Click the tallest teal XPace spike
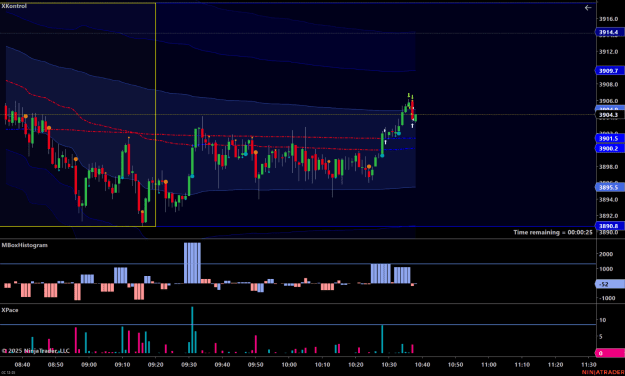Screen dimensions: 625x376 (x=192, y=330)
